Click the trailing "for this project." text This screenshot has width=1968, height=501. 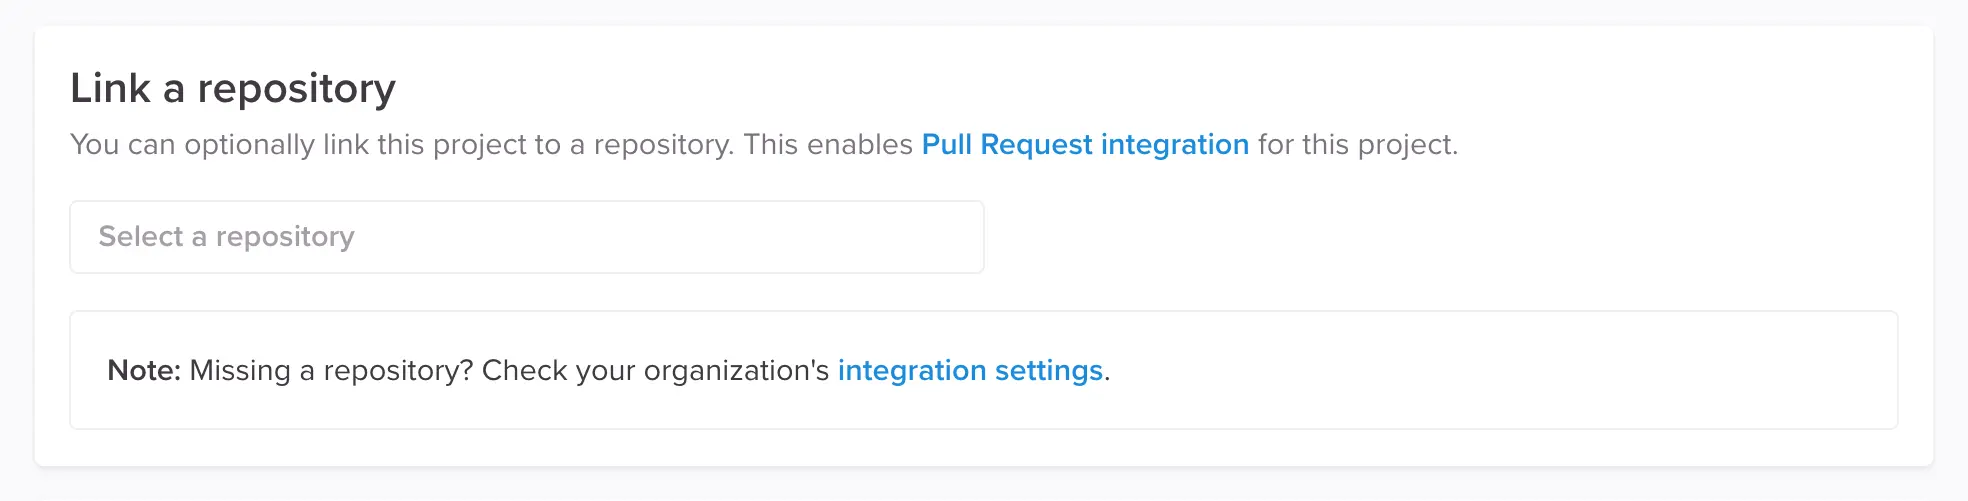click(1357, 145)
